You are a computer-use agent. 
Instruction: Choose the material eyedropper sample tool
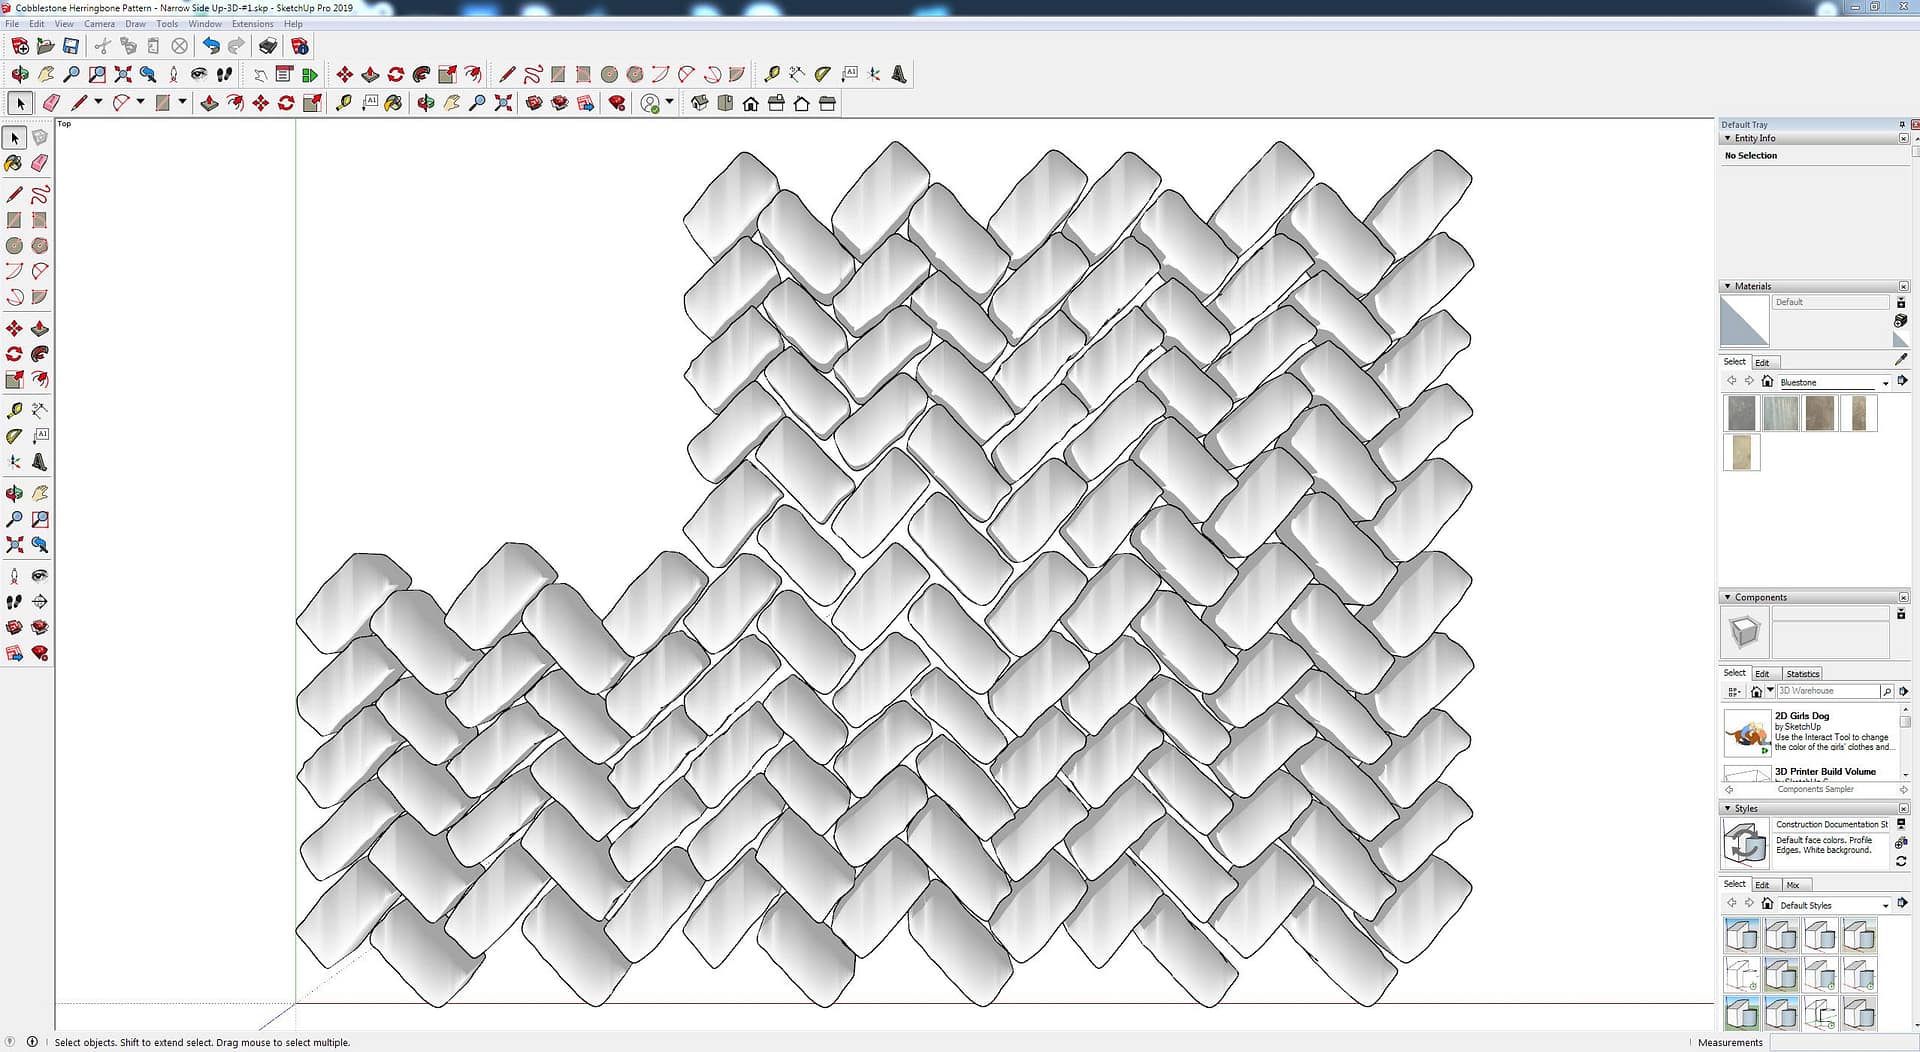point(1900,360)
